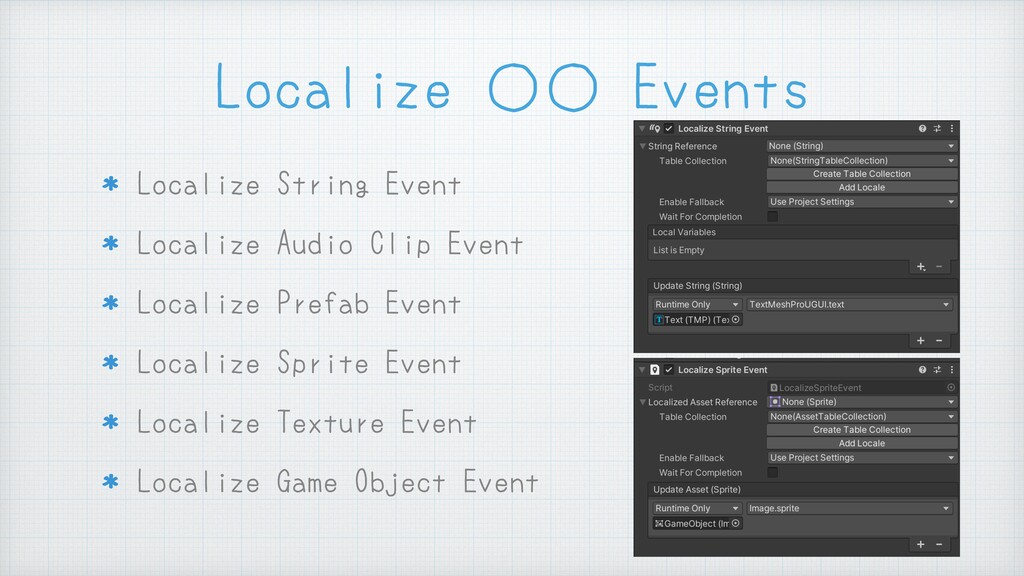Click the Localize String Event component icon

pos(655,129)
